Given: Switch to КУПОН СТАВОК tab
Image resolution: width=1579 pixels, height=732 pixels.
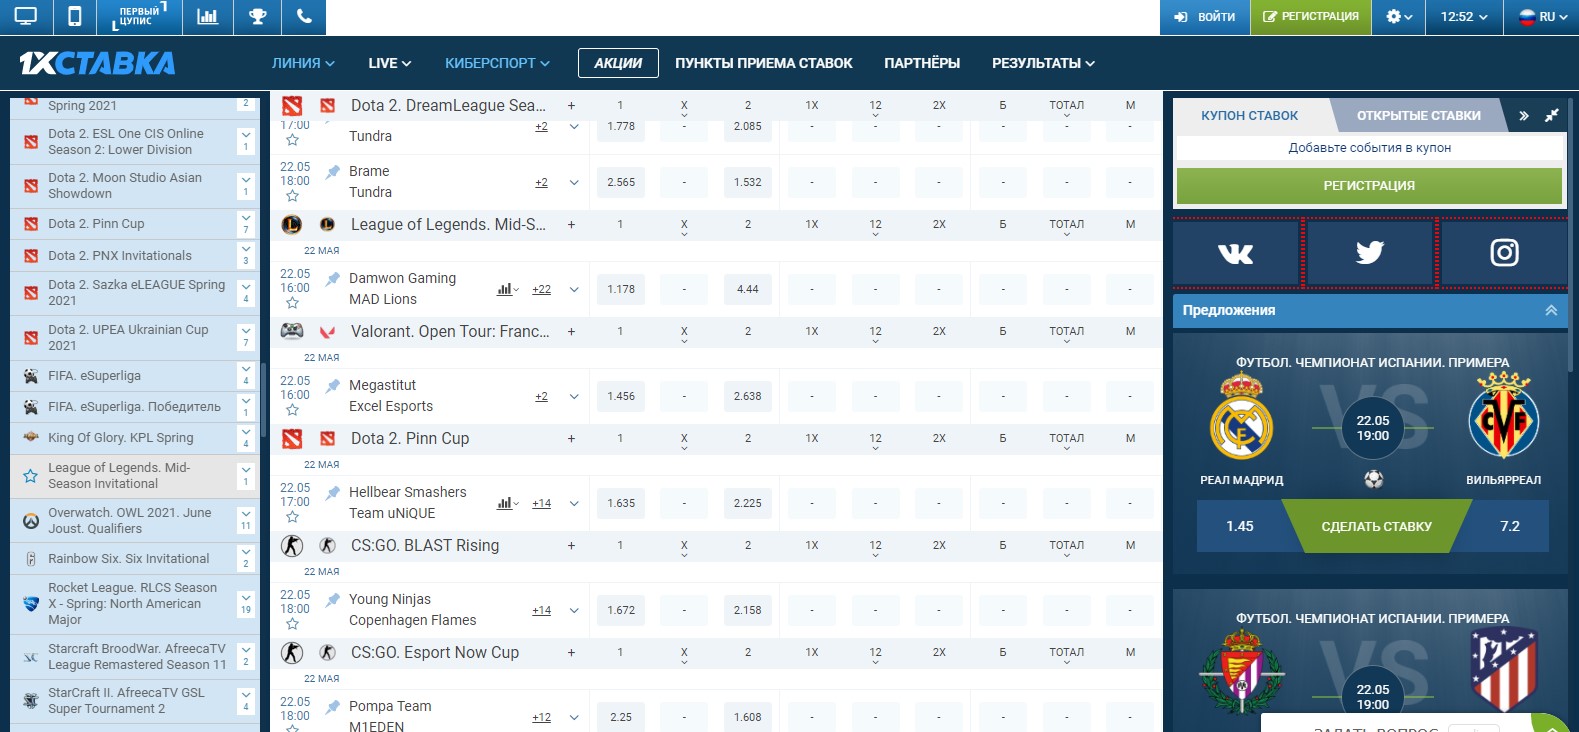Looking at the screenshot, I should pos(1250,116).
